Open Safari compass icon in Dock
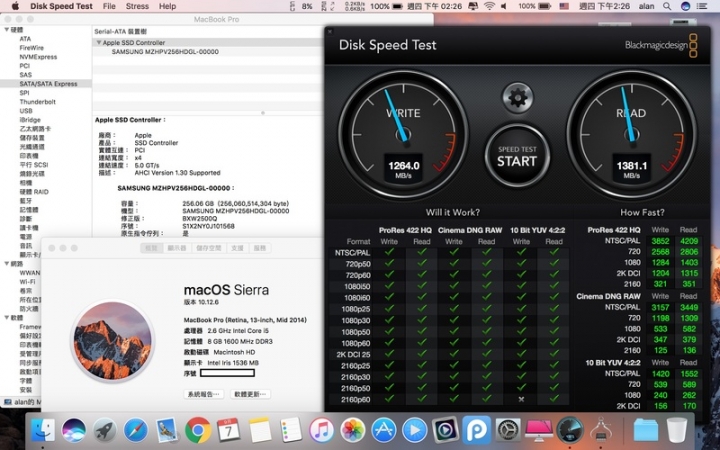720x450 pixels. 136,430
